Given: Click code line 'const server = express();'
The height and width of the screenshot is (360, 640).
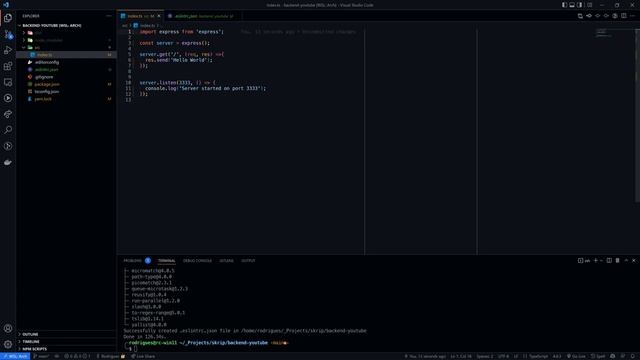Looking at the screenshot, I should click(x=175, y=43).
